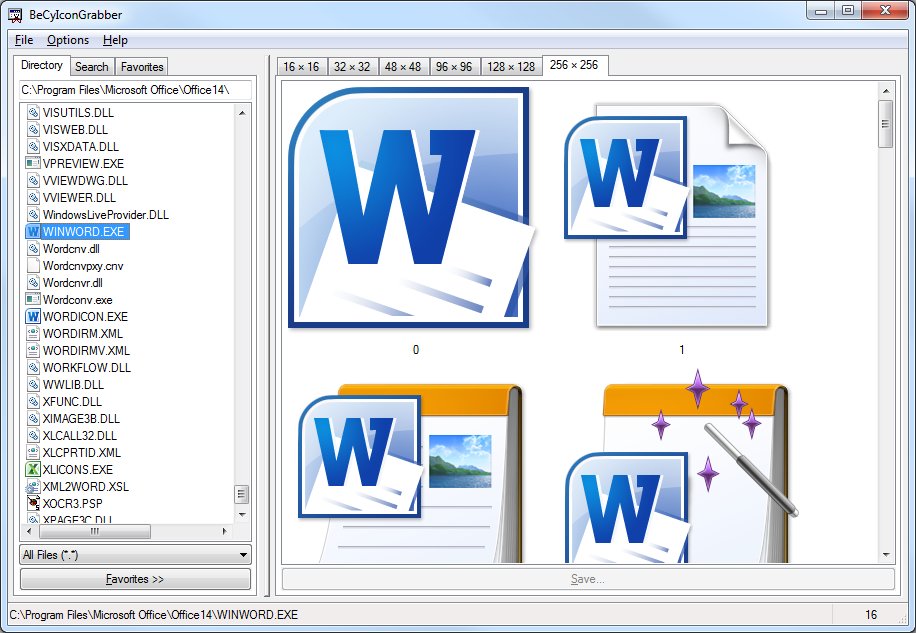Select the Word wizard icon with magic wand
Viewport: 916px width, 633px height.
[x=680, y=470]
